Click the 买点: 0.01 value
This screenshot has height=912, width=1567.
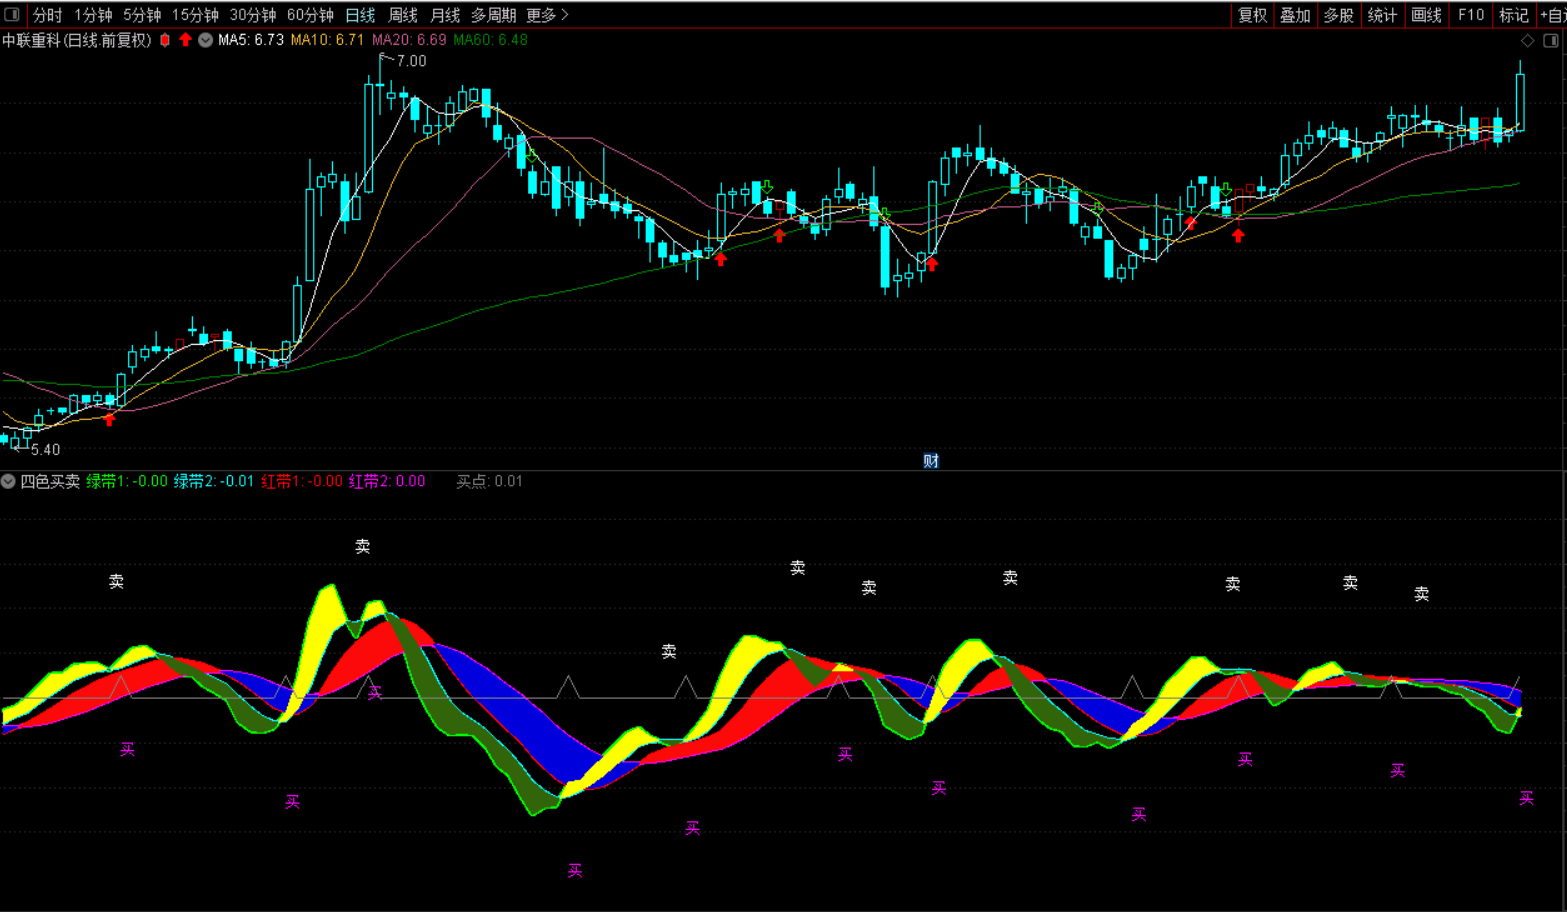[x=489, y=481]
